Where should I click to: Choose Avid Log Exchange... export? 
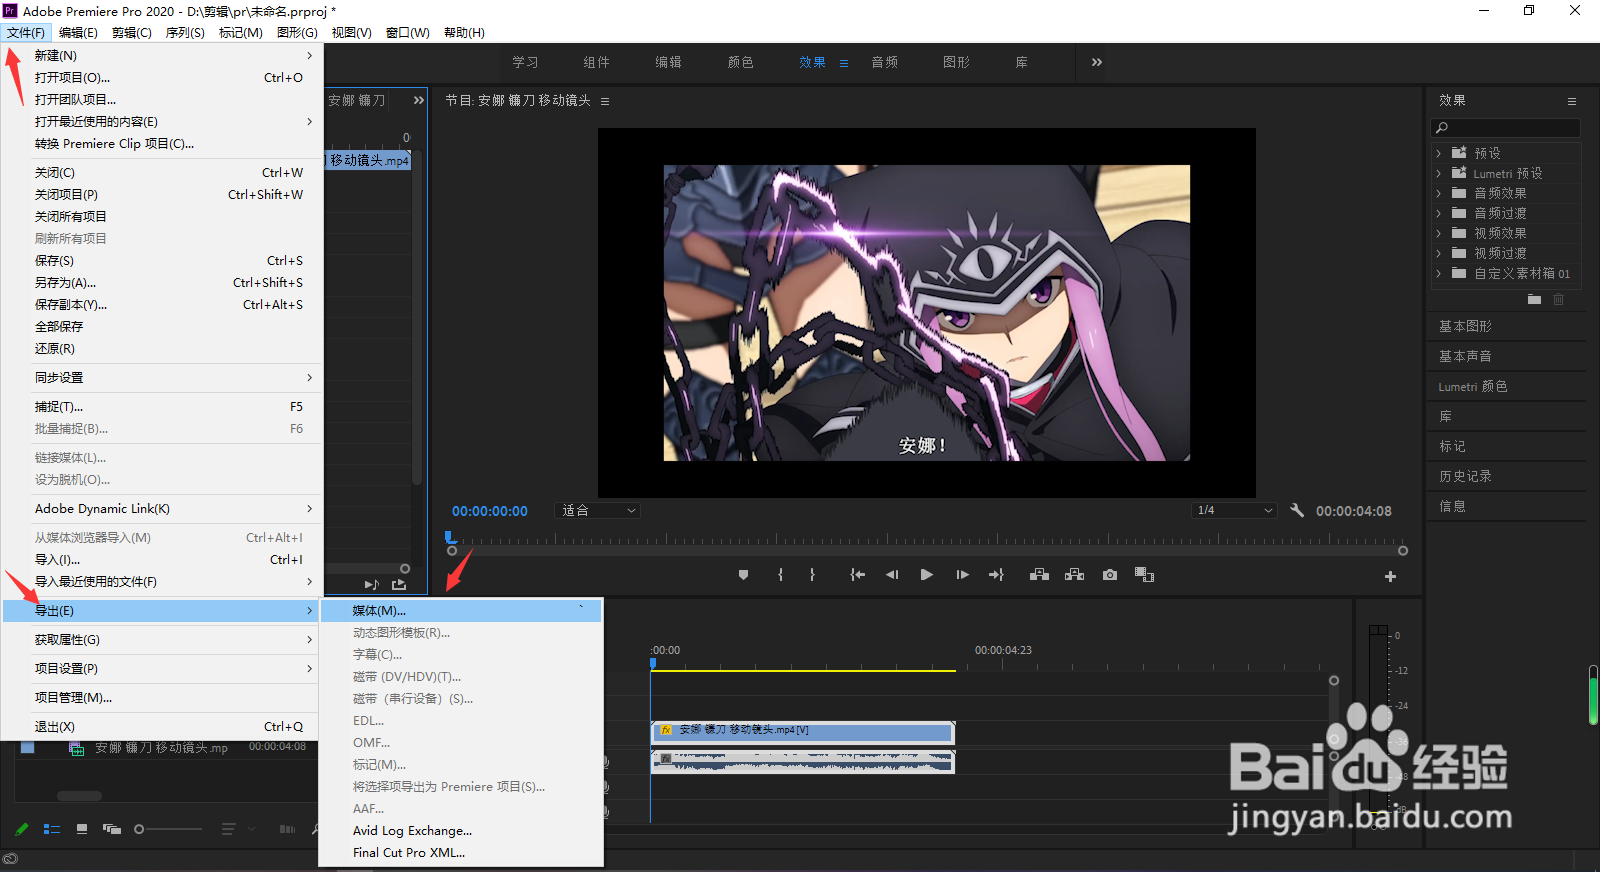(x=461, y=830)
